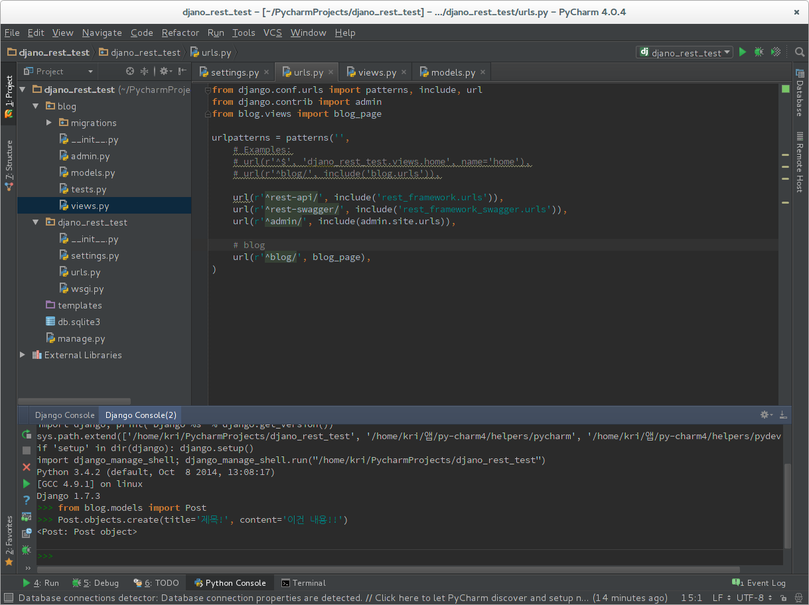Start debugging with the green bug icon
This screenshot has width=809, height=605.
759,52
